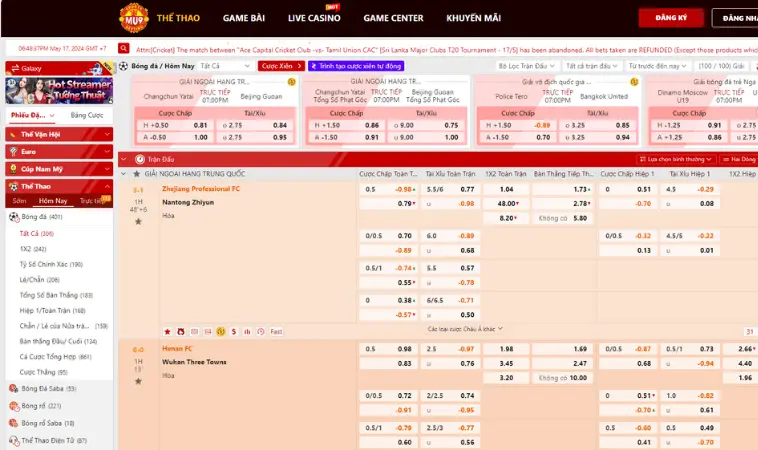Collapse the Trận Đấu section header
This screenshot has height=450, width=758.
(x=125, y=158)
